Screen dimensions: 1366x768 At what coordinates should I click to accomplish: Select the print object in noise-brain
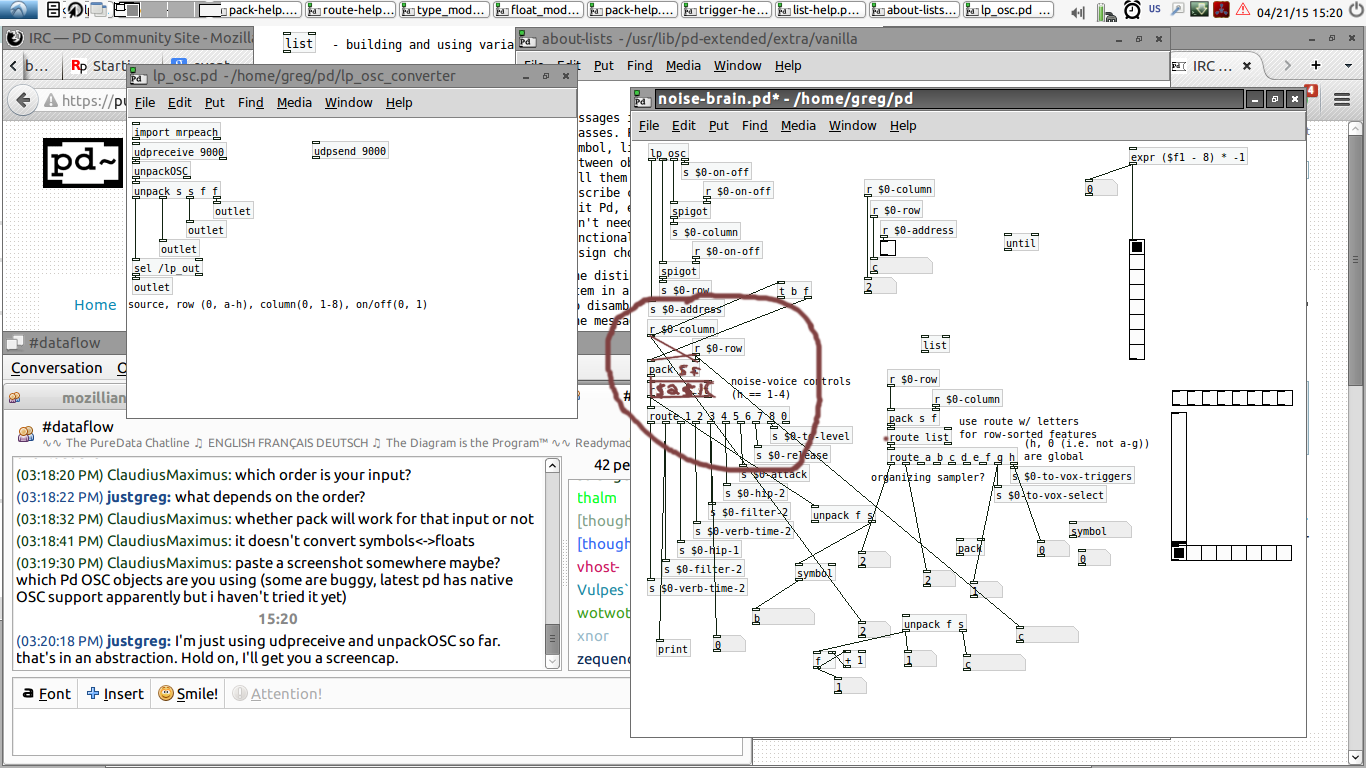673,649
